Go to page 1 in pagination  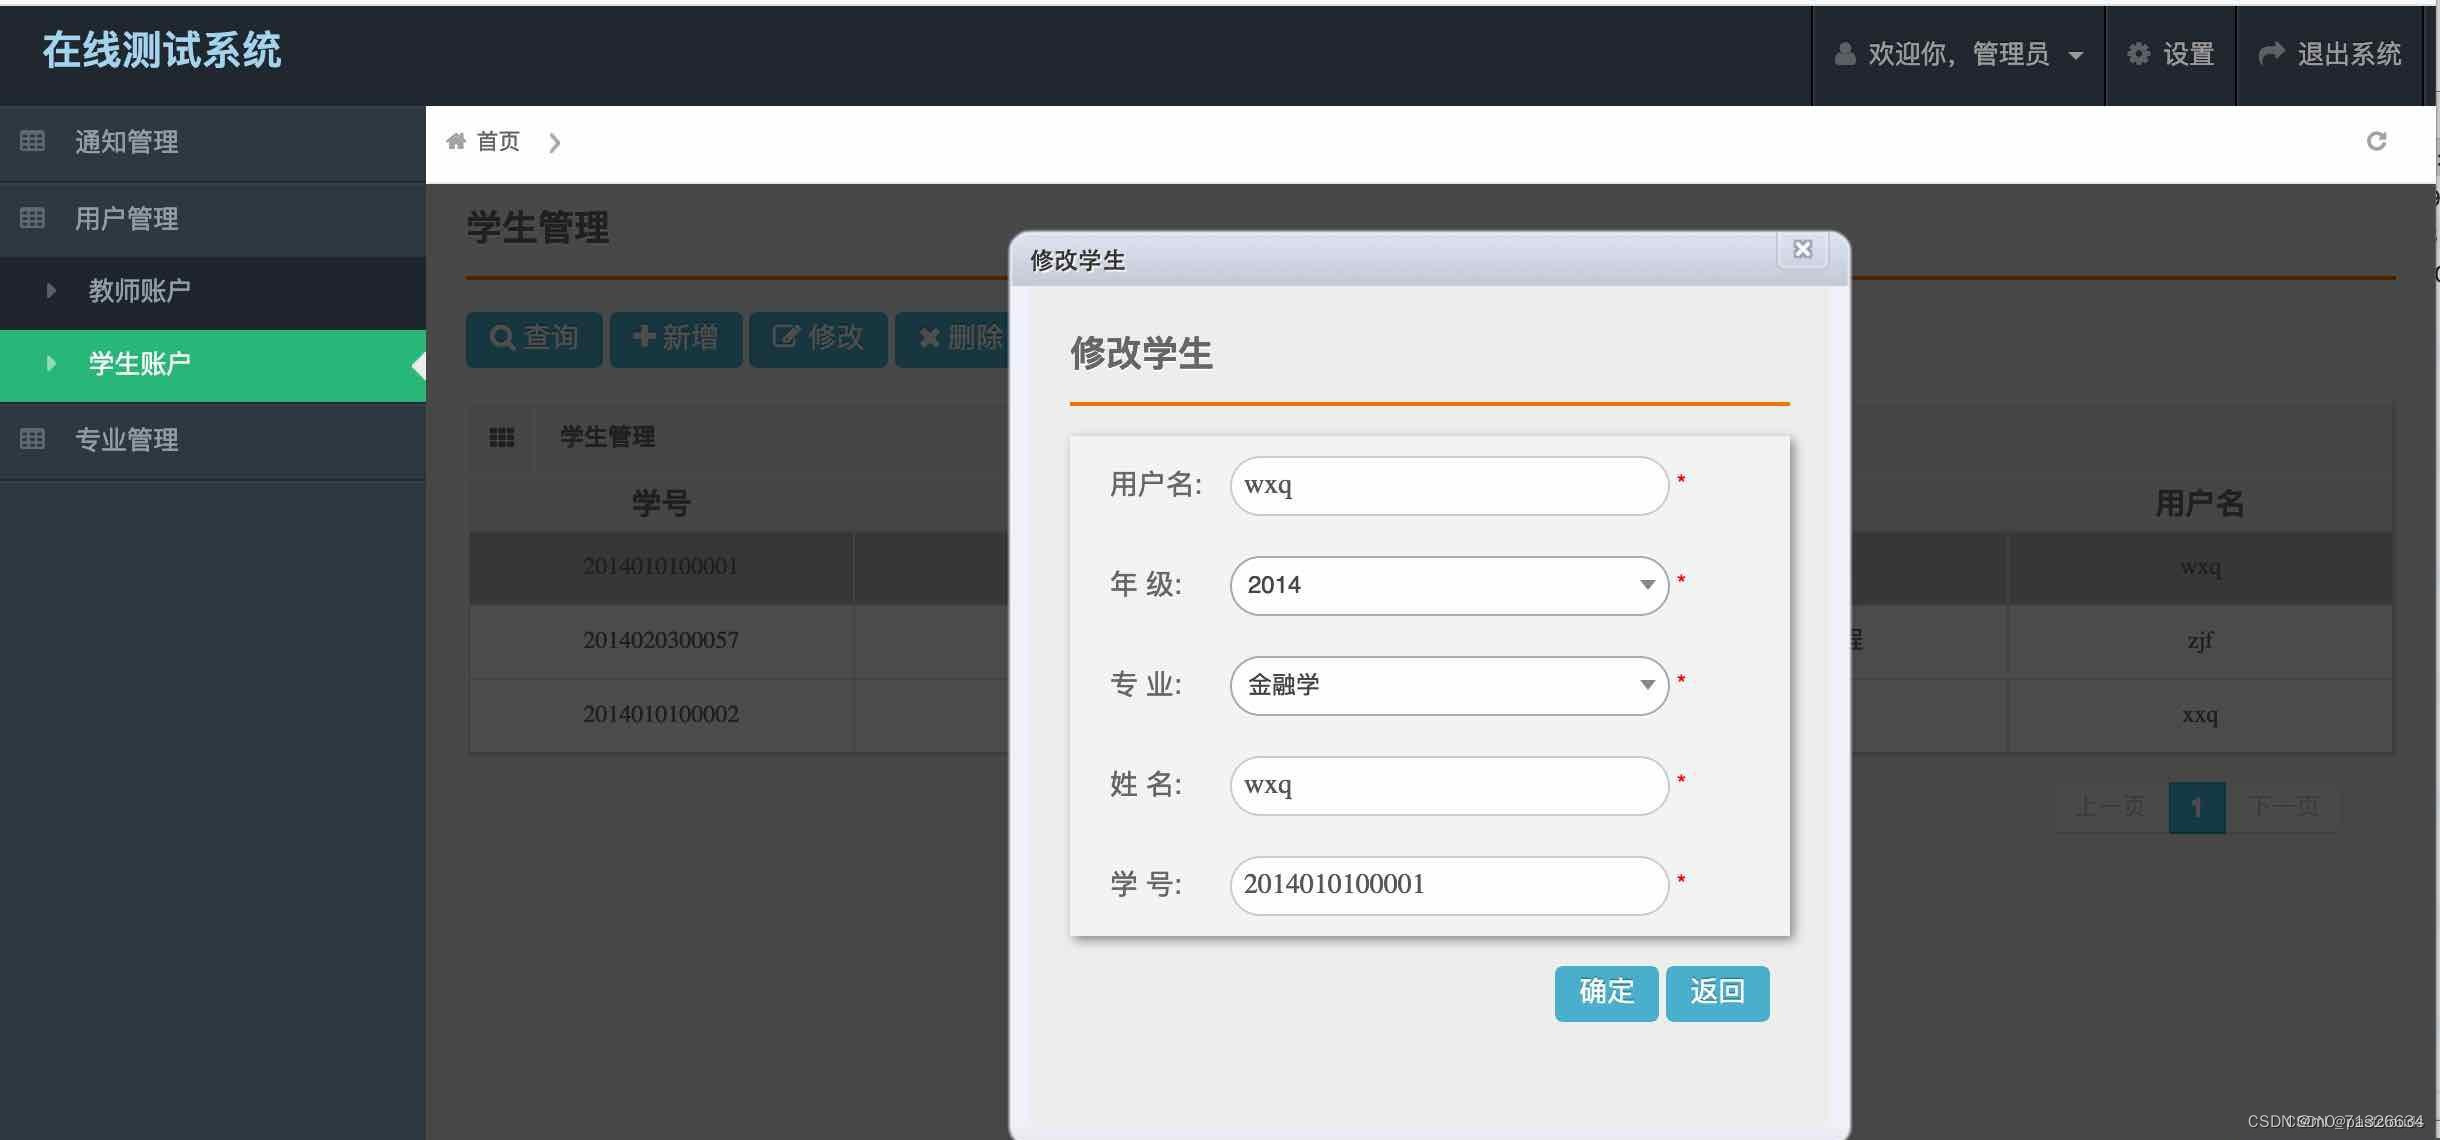(2196, 807)
